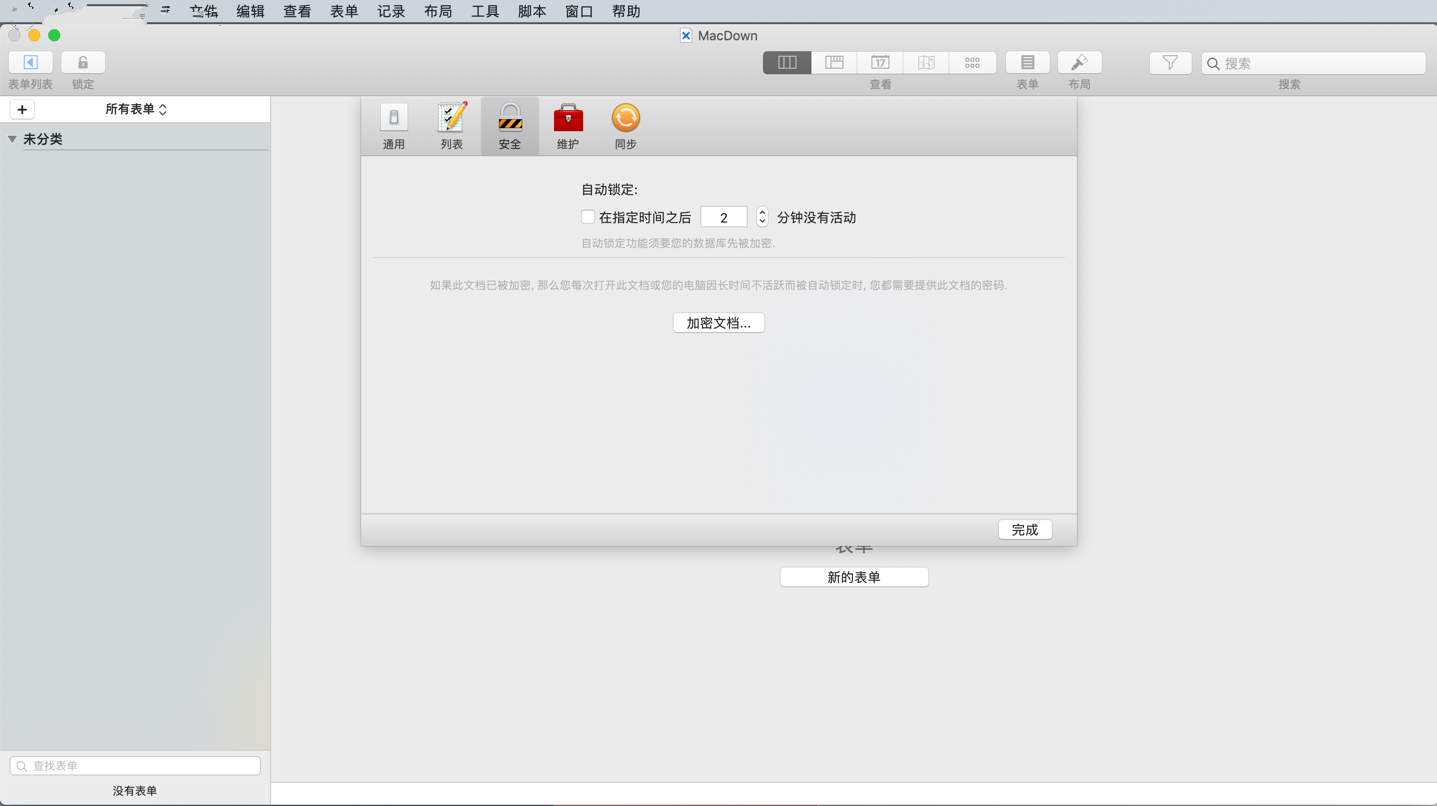
Task: Open the 查看 menu
Action: coord(297,11)
